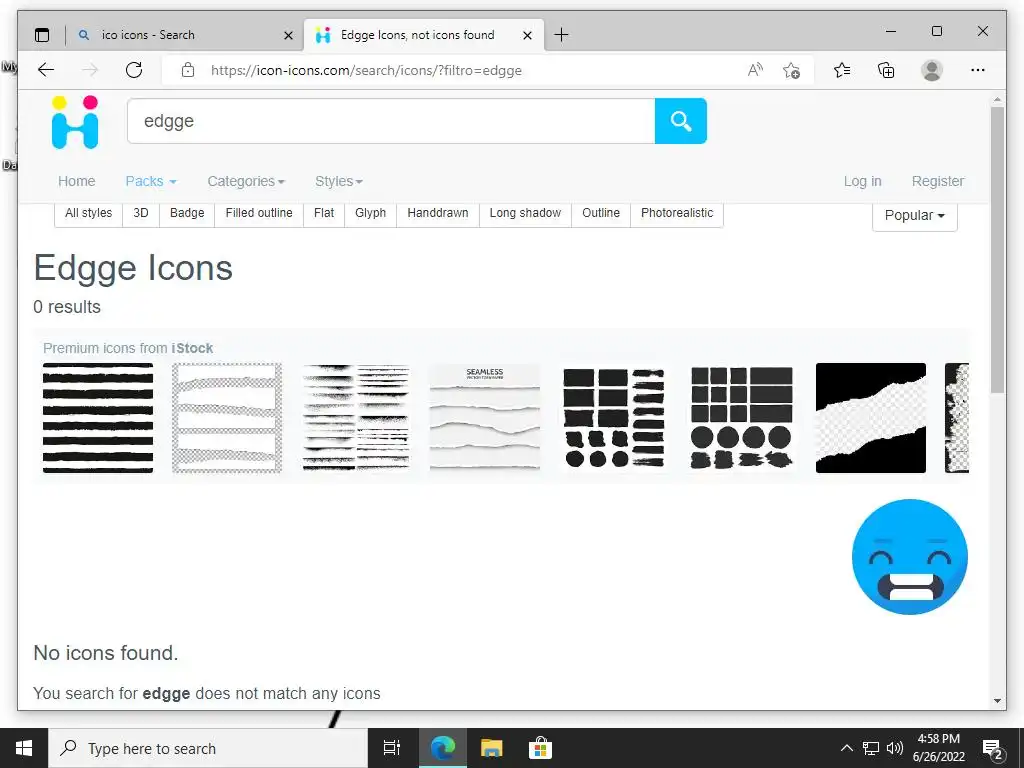1024x768 pixels.
Task: Open the icon-icons site logo
Action: coord(75,122)
